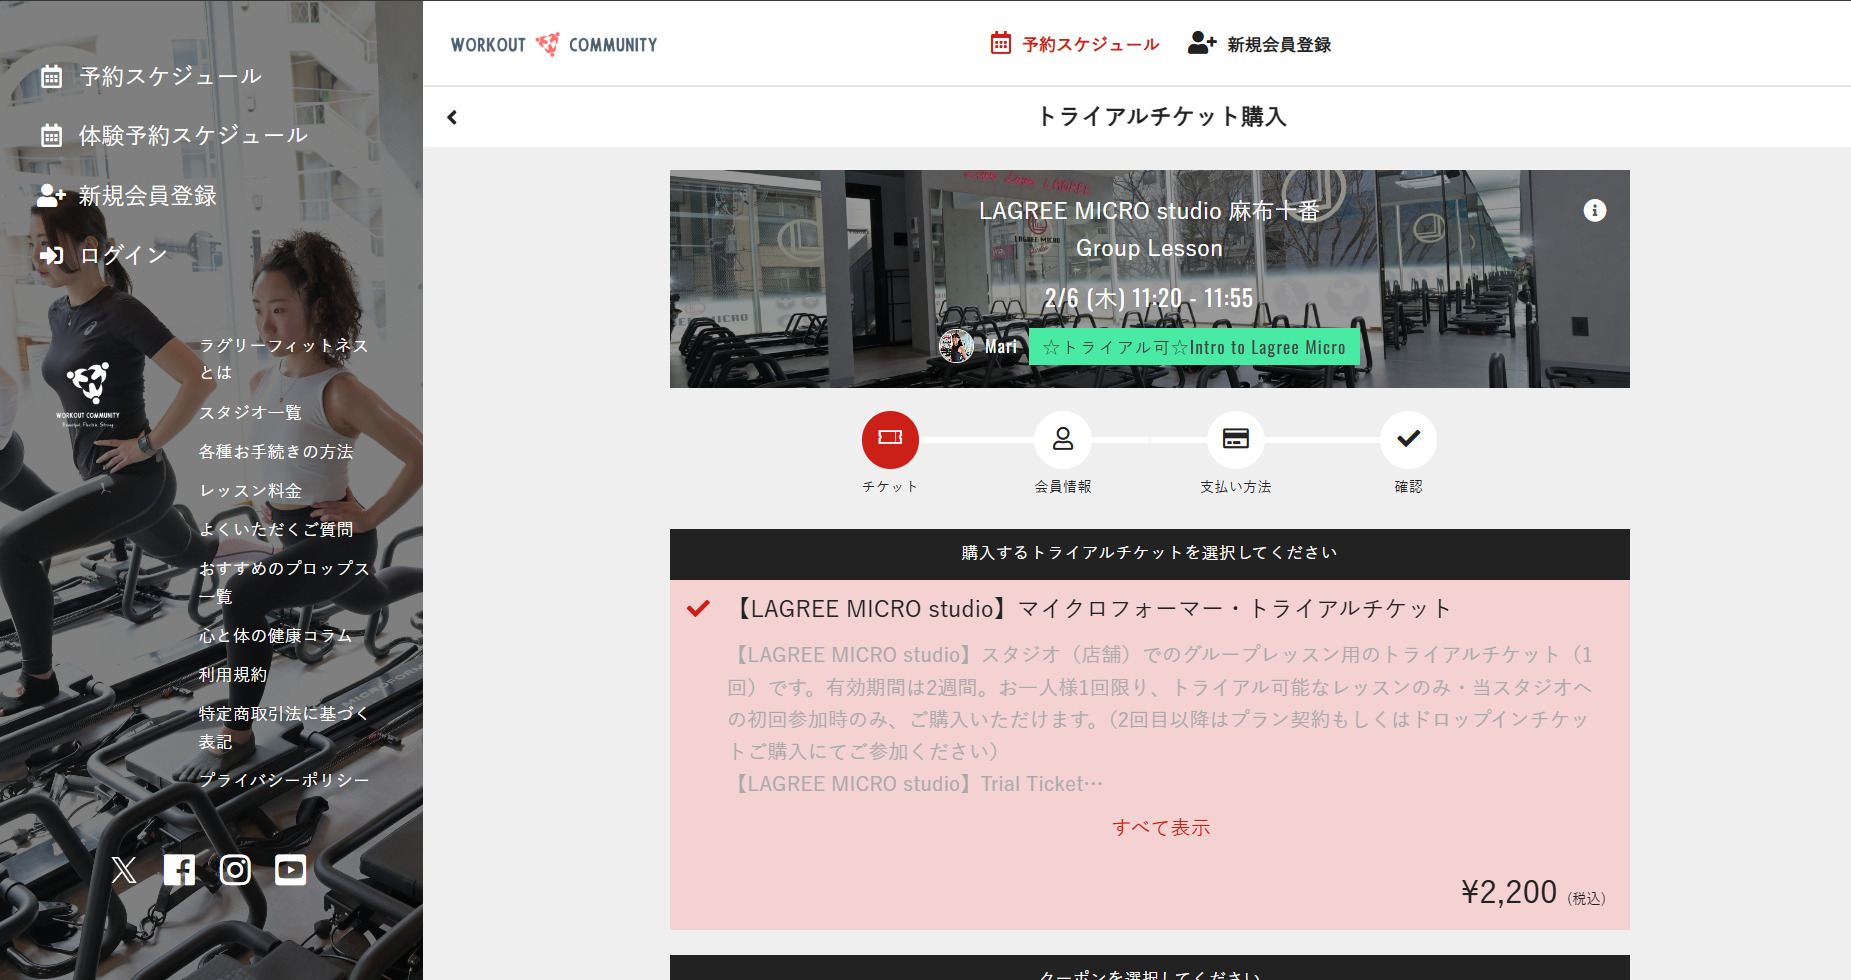Image resolution: width=1851 pixels, height=980 pixels.
Task: Open the 特定商取引法に基づく表記 link
Action: click(x=284, y=728)
